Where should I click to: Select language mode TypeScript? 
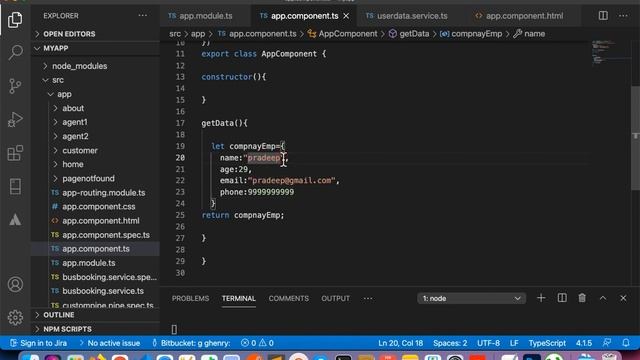547,343
